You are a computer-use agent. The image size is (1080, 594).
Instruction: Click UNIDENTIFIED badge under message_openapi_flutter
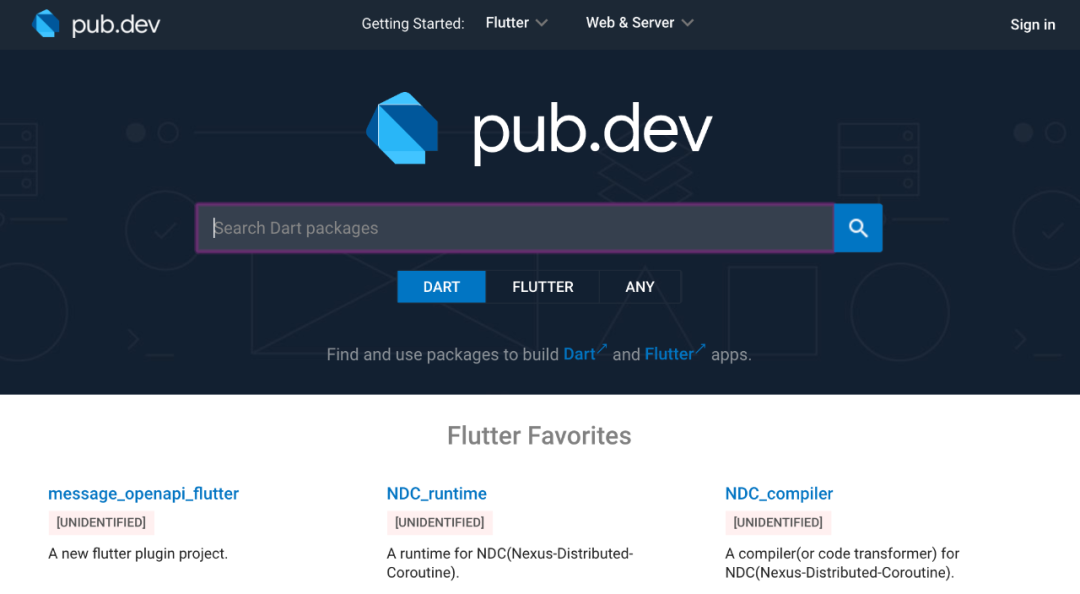101,522
